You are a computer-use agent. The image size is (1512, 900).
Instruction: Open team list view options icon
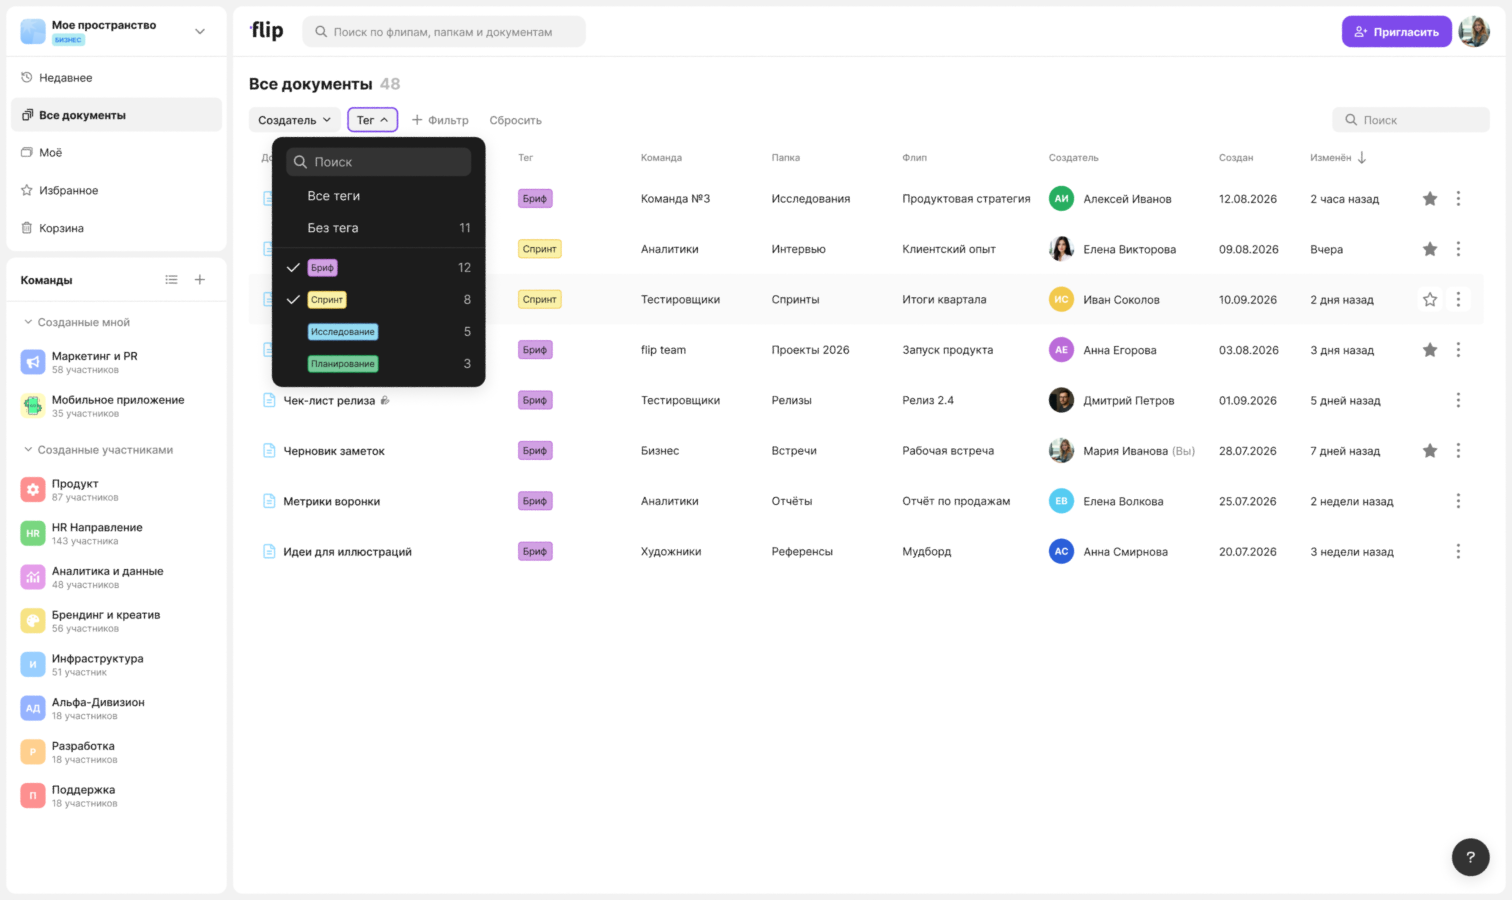click(172, 280)
